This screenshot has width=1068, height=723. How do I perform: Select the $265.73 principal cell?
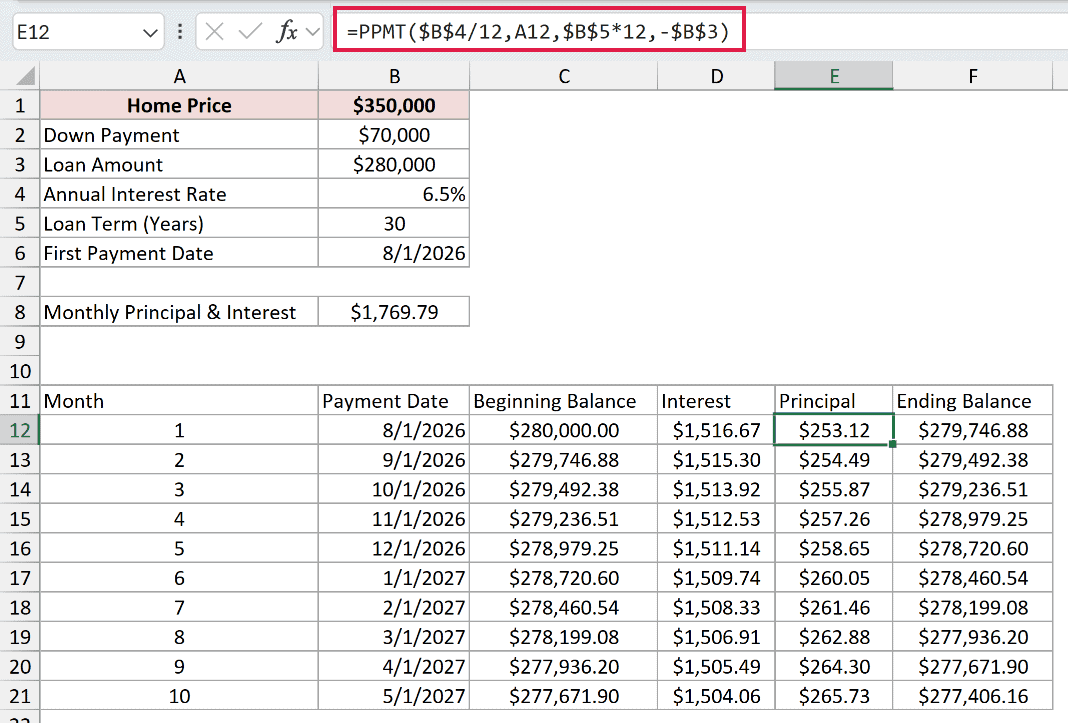[834, 696]
